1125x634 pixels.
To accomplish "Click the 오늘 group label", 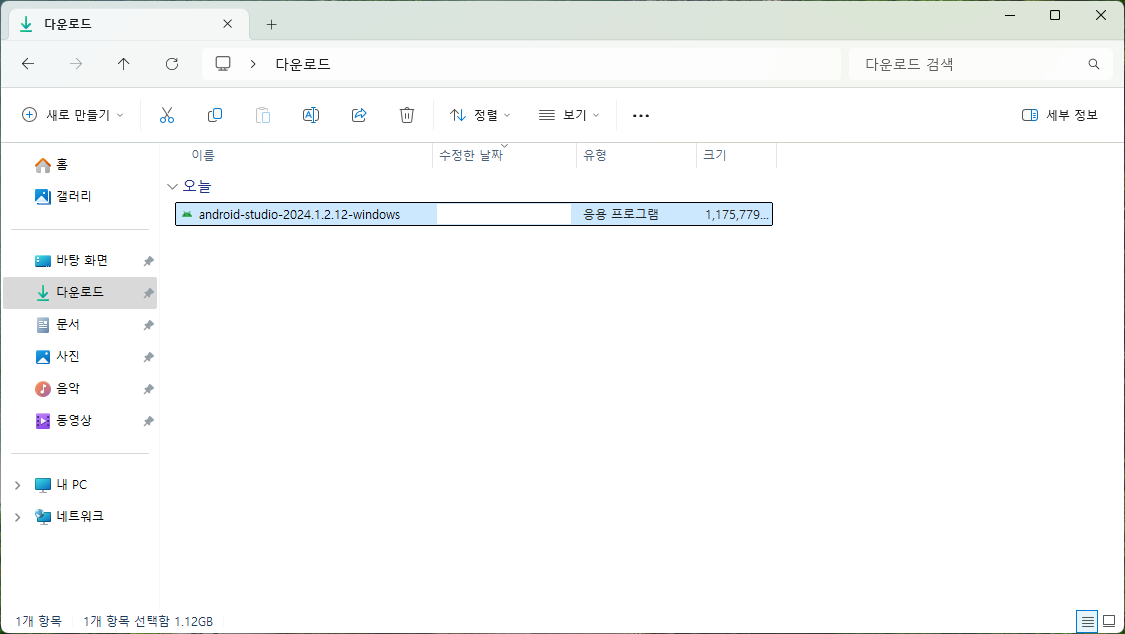I will point(197,186).
